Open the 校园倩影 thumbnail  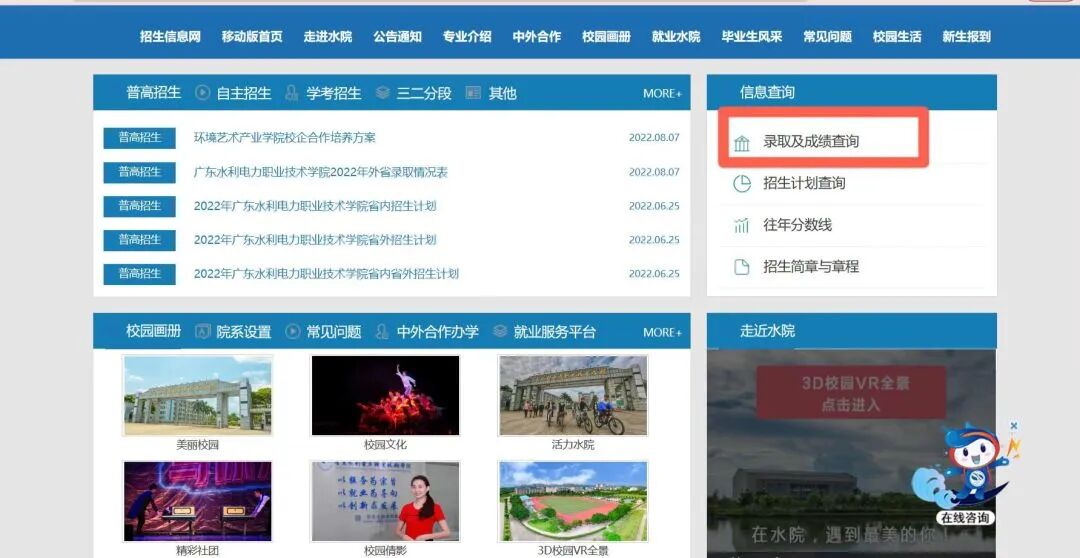[x=385, y=502]
